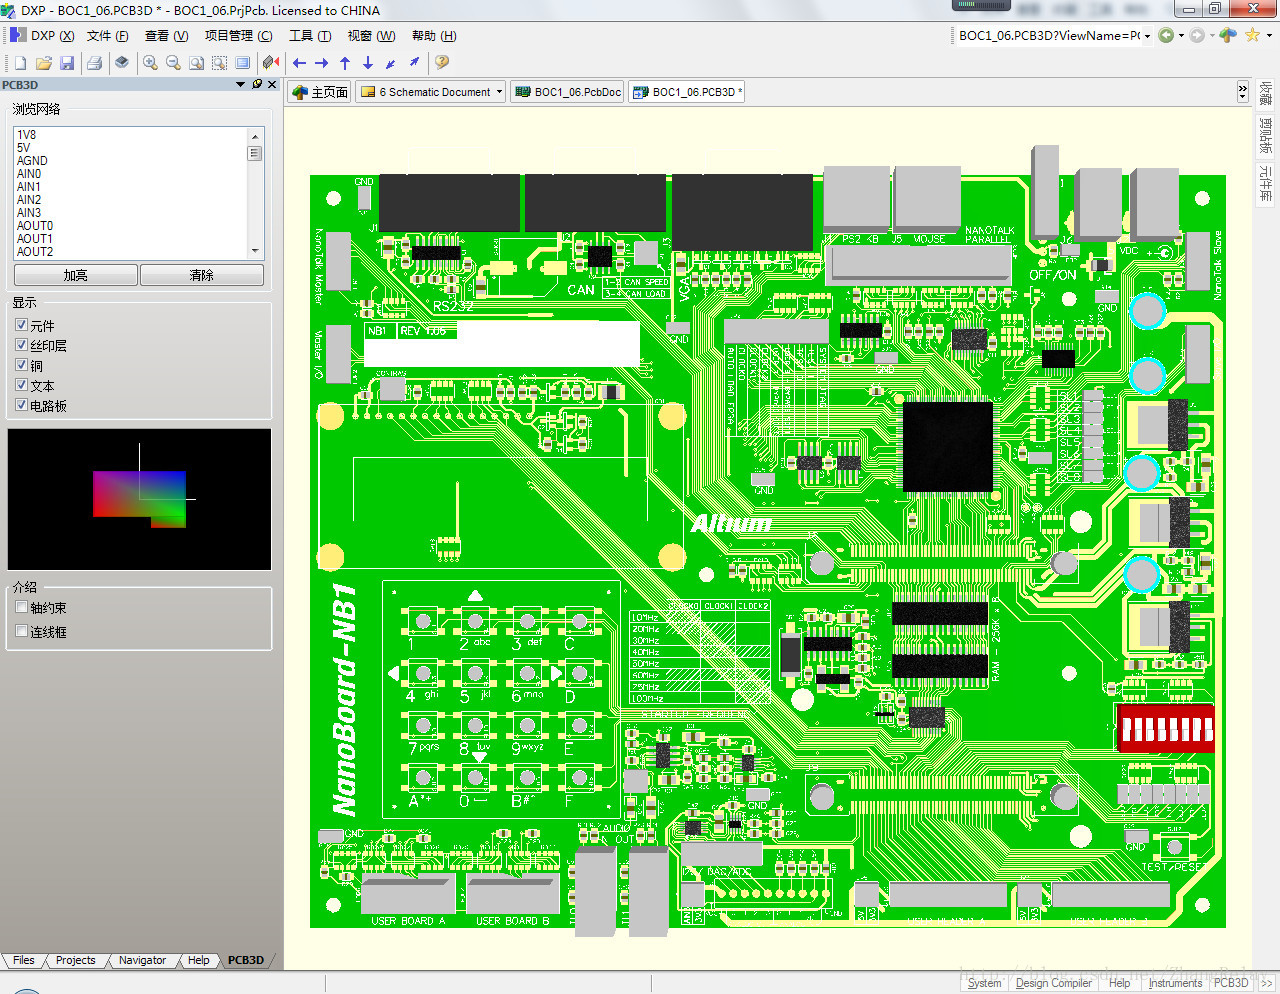Open the DXP menu
The width and height of the screenshot is (1280, 994).
coord(52,36)
